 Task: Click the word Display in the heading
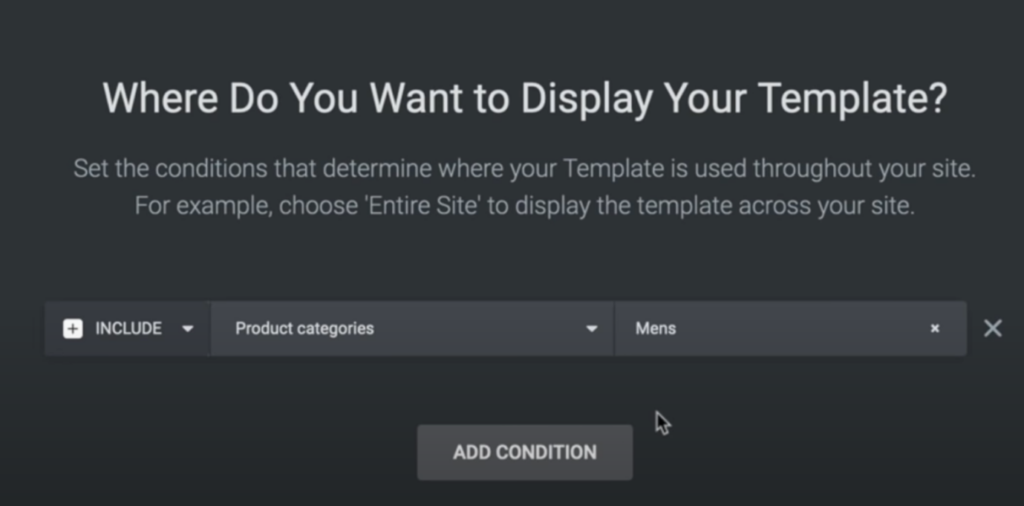click(586, 99)
